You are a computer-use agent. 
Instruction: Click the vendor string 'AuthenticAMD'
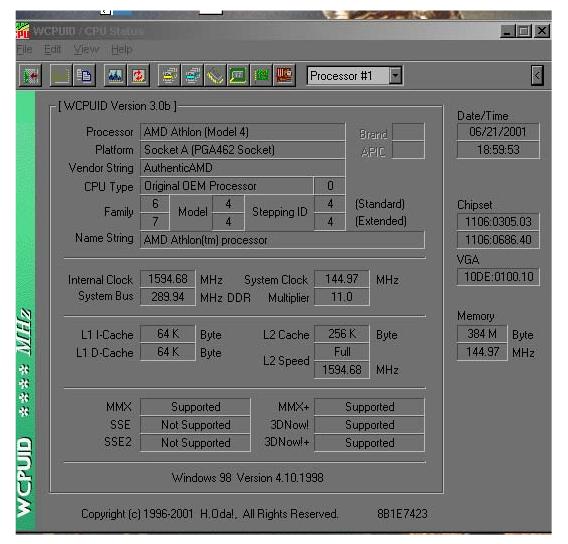(242, 168)
